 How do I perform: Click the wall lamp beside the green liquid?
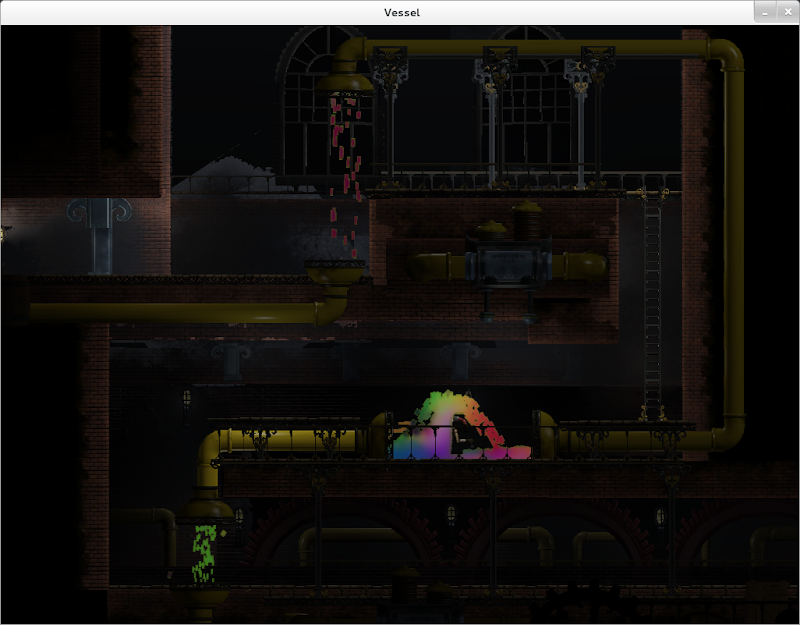(x=238, y=517)
